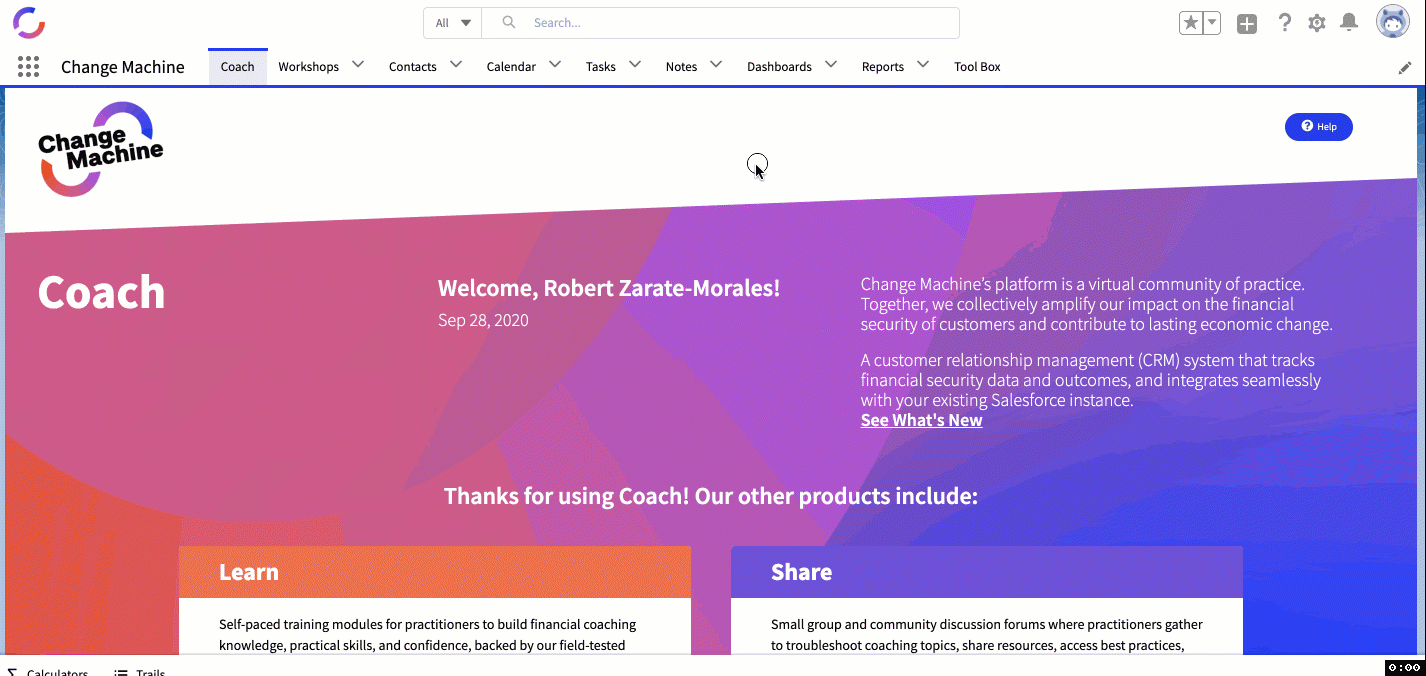This screenshot has width=1426, height=676.
Task: Click the Learn card header
Action: [x=435, y=572]
